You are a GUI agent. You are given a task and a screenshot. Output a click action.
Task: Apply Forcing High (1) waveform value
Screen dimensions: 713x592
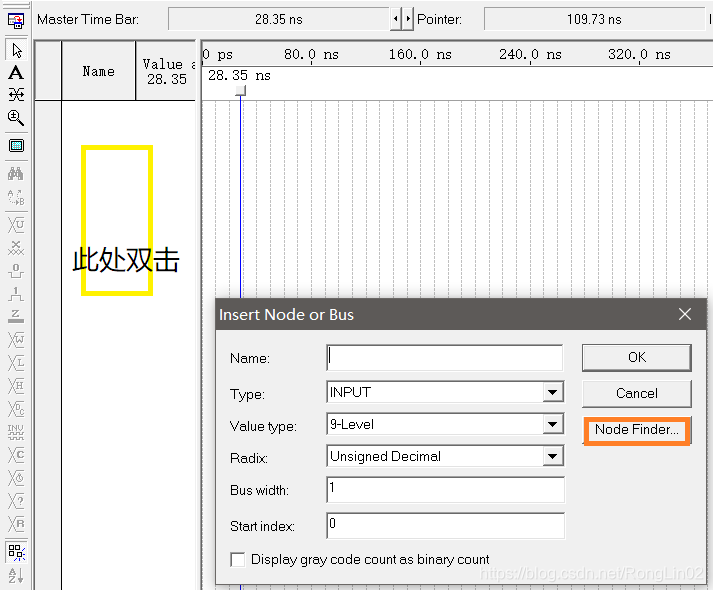point(16,294)
